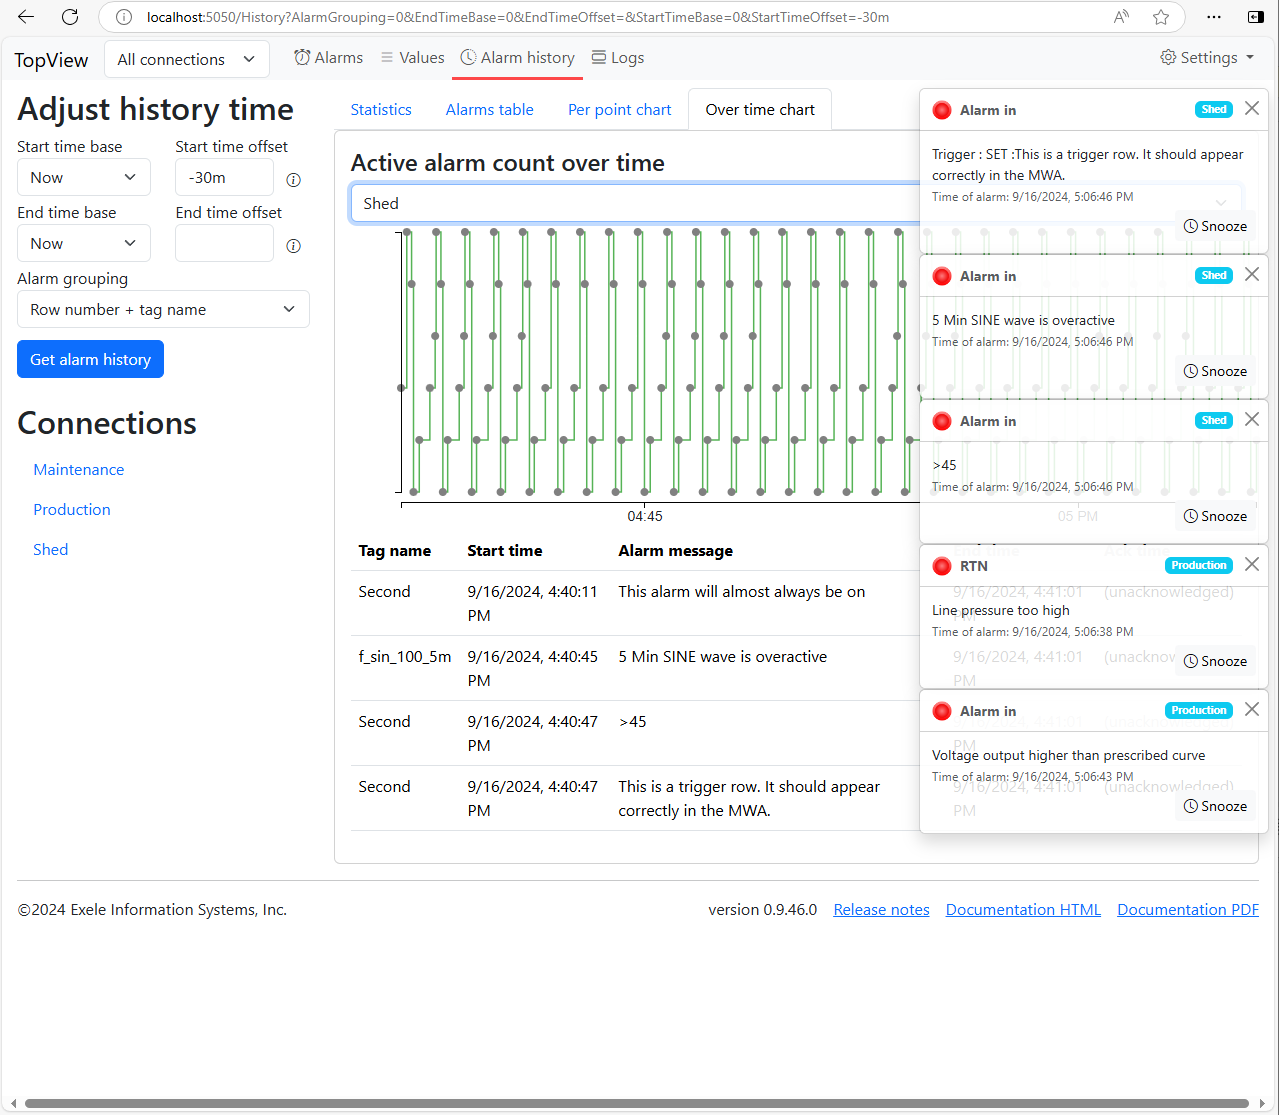The height and width of the screenshot is (1115, 1279).
Task: Switch to the Statistics tab
Action: tap(381, 110)
